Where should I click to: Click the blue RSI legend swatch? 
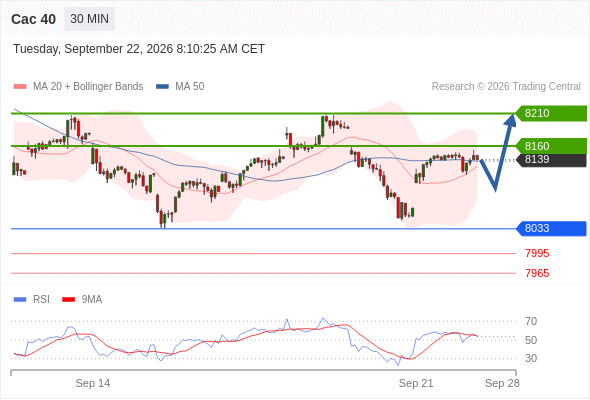pos(20,300)
